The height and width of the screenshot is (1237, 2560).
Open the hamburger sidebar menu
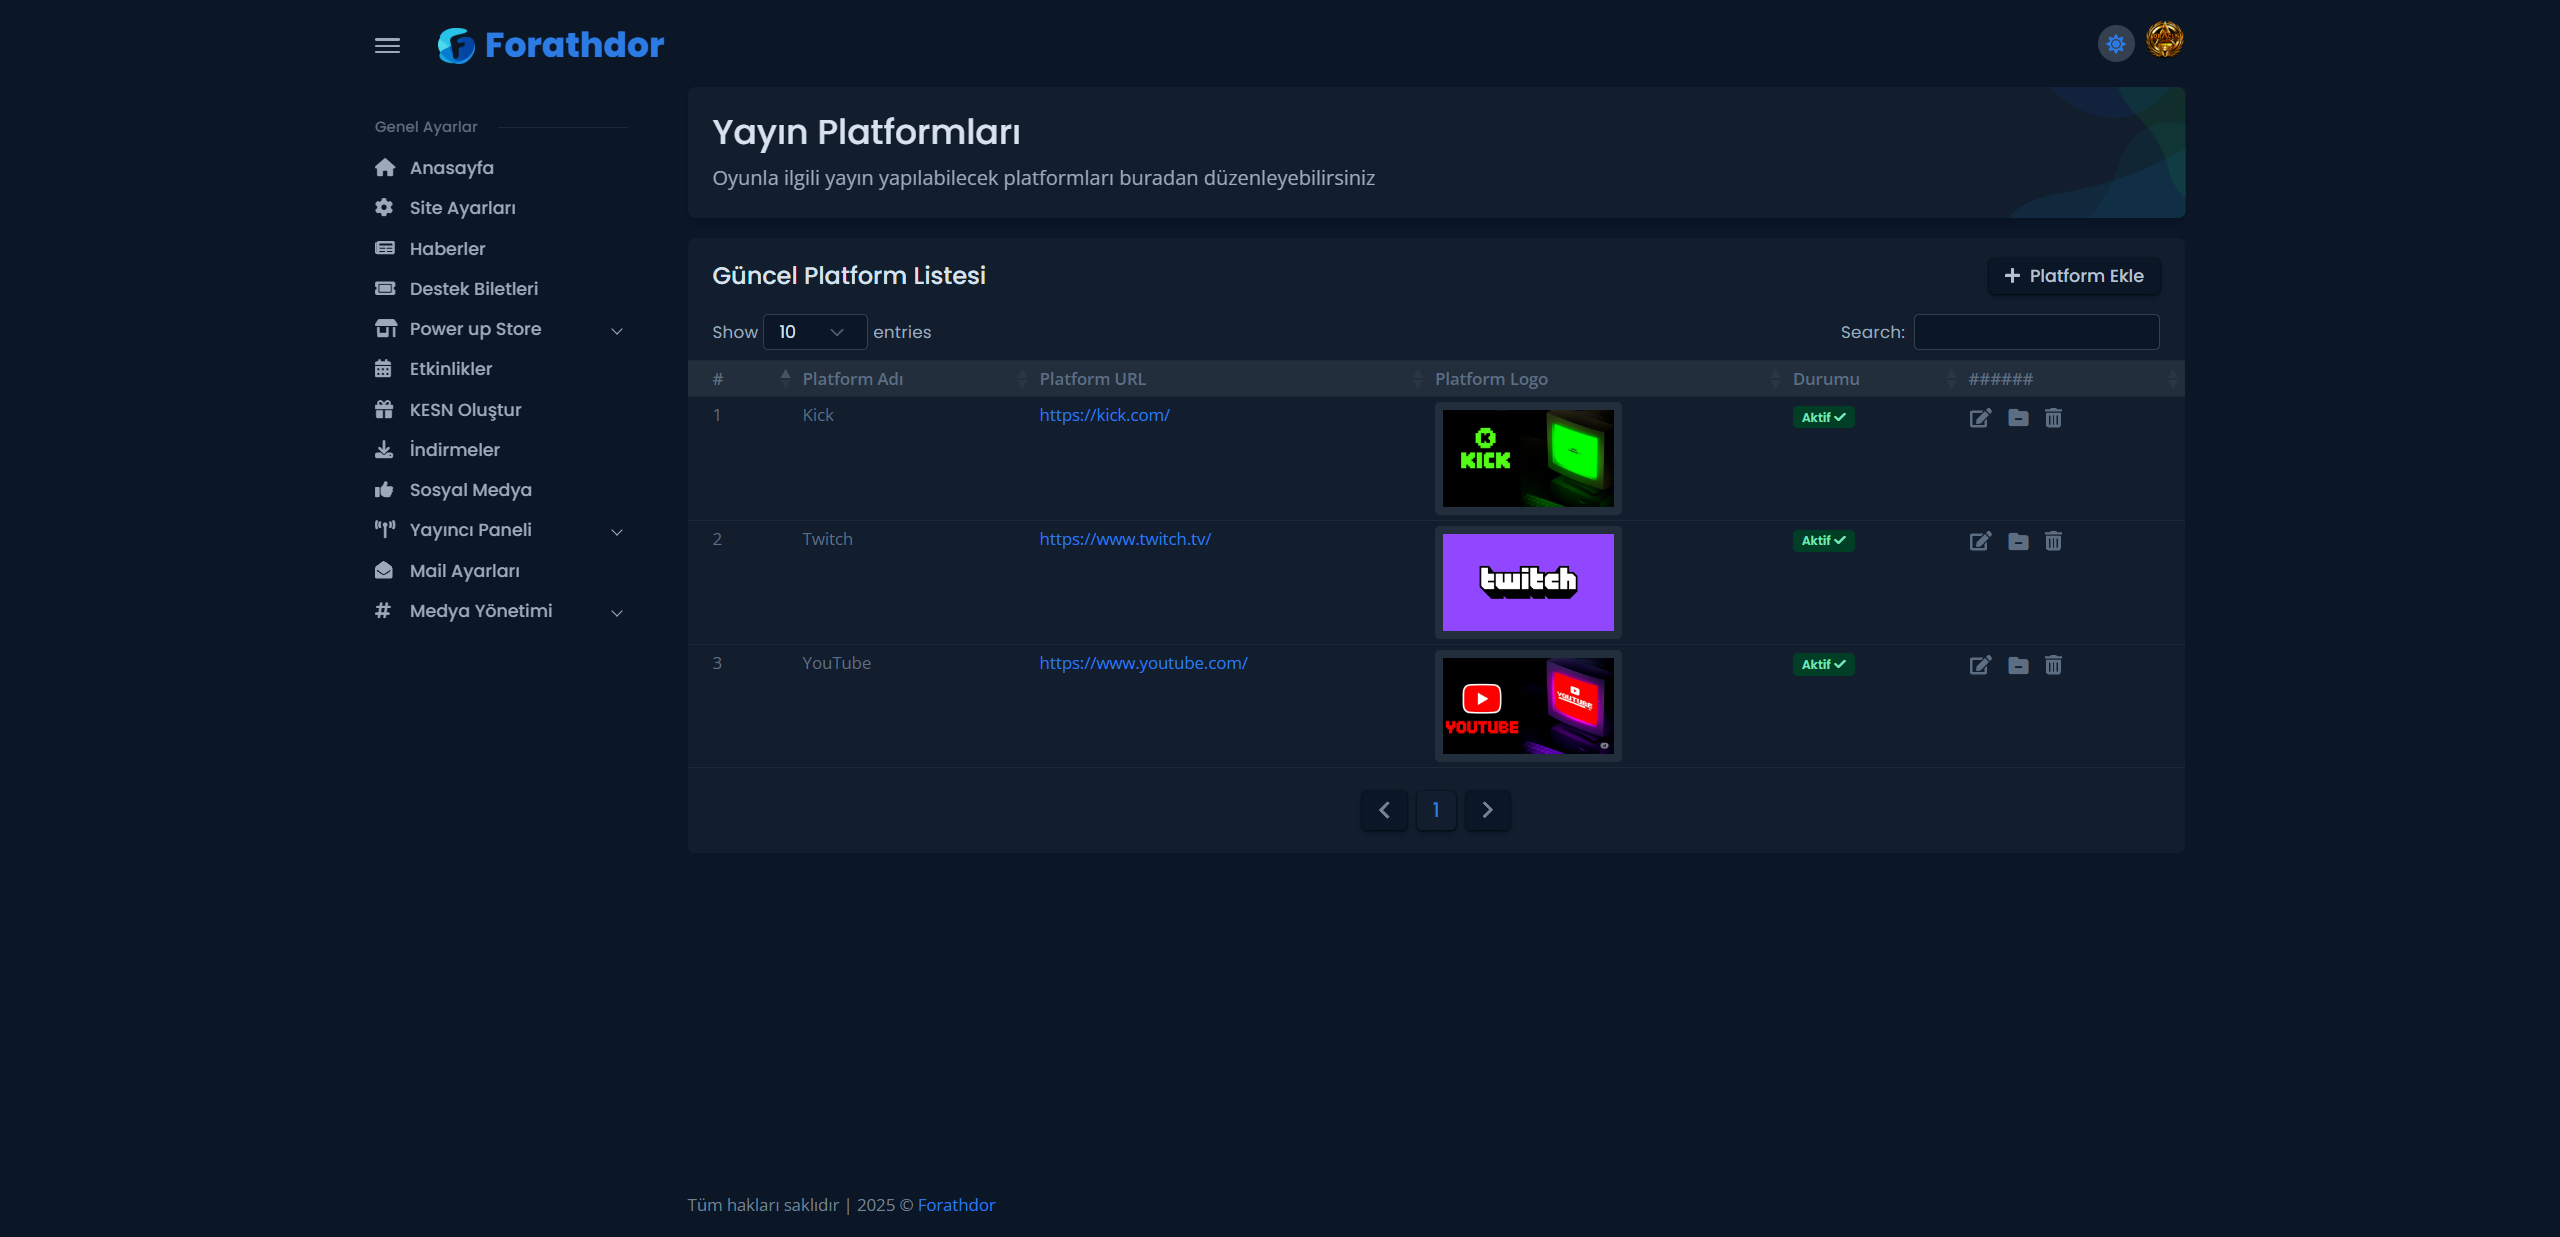click(387, 45)
